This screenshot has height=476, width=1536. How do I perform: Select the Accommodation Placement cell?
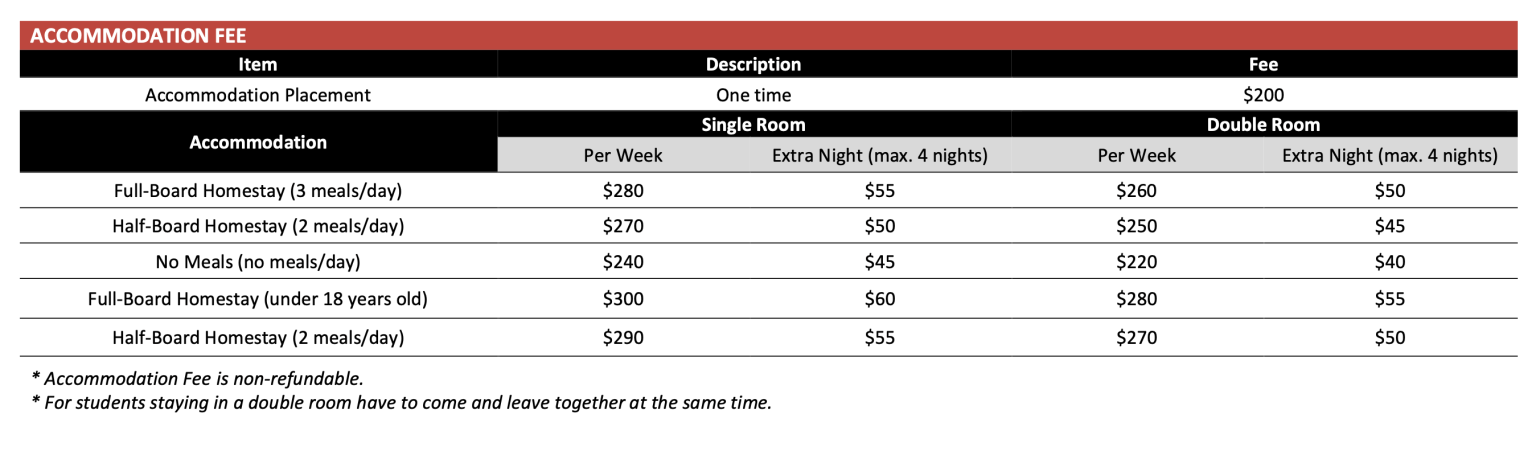click(258, 95)
